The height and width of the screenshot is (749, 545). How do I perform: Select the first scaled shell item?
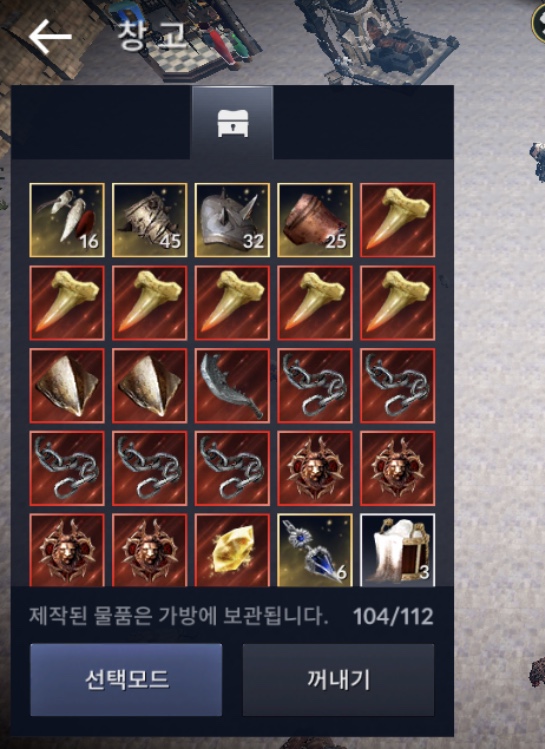[x=67, y=385]
